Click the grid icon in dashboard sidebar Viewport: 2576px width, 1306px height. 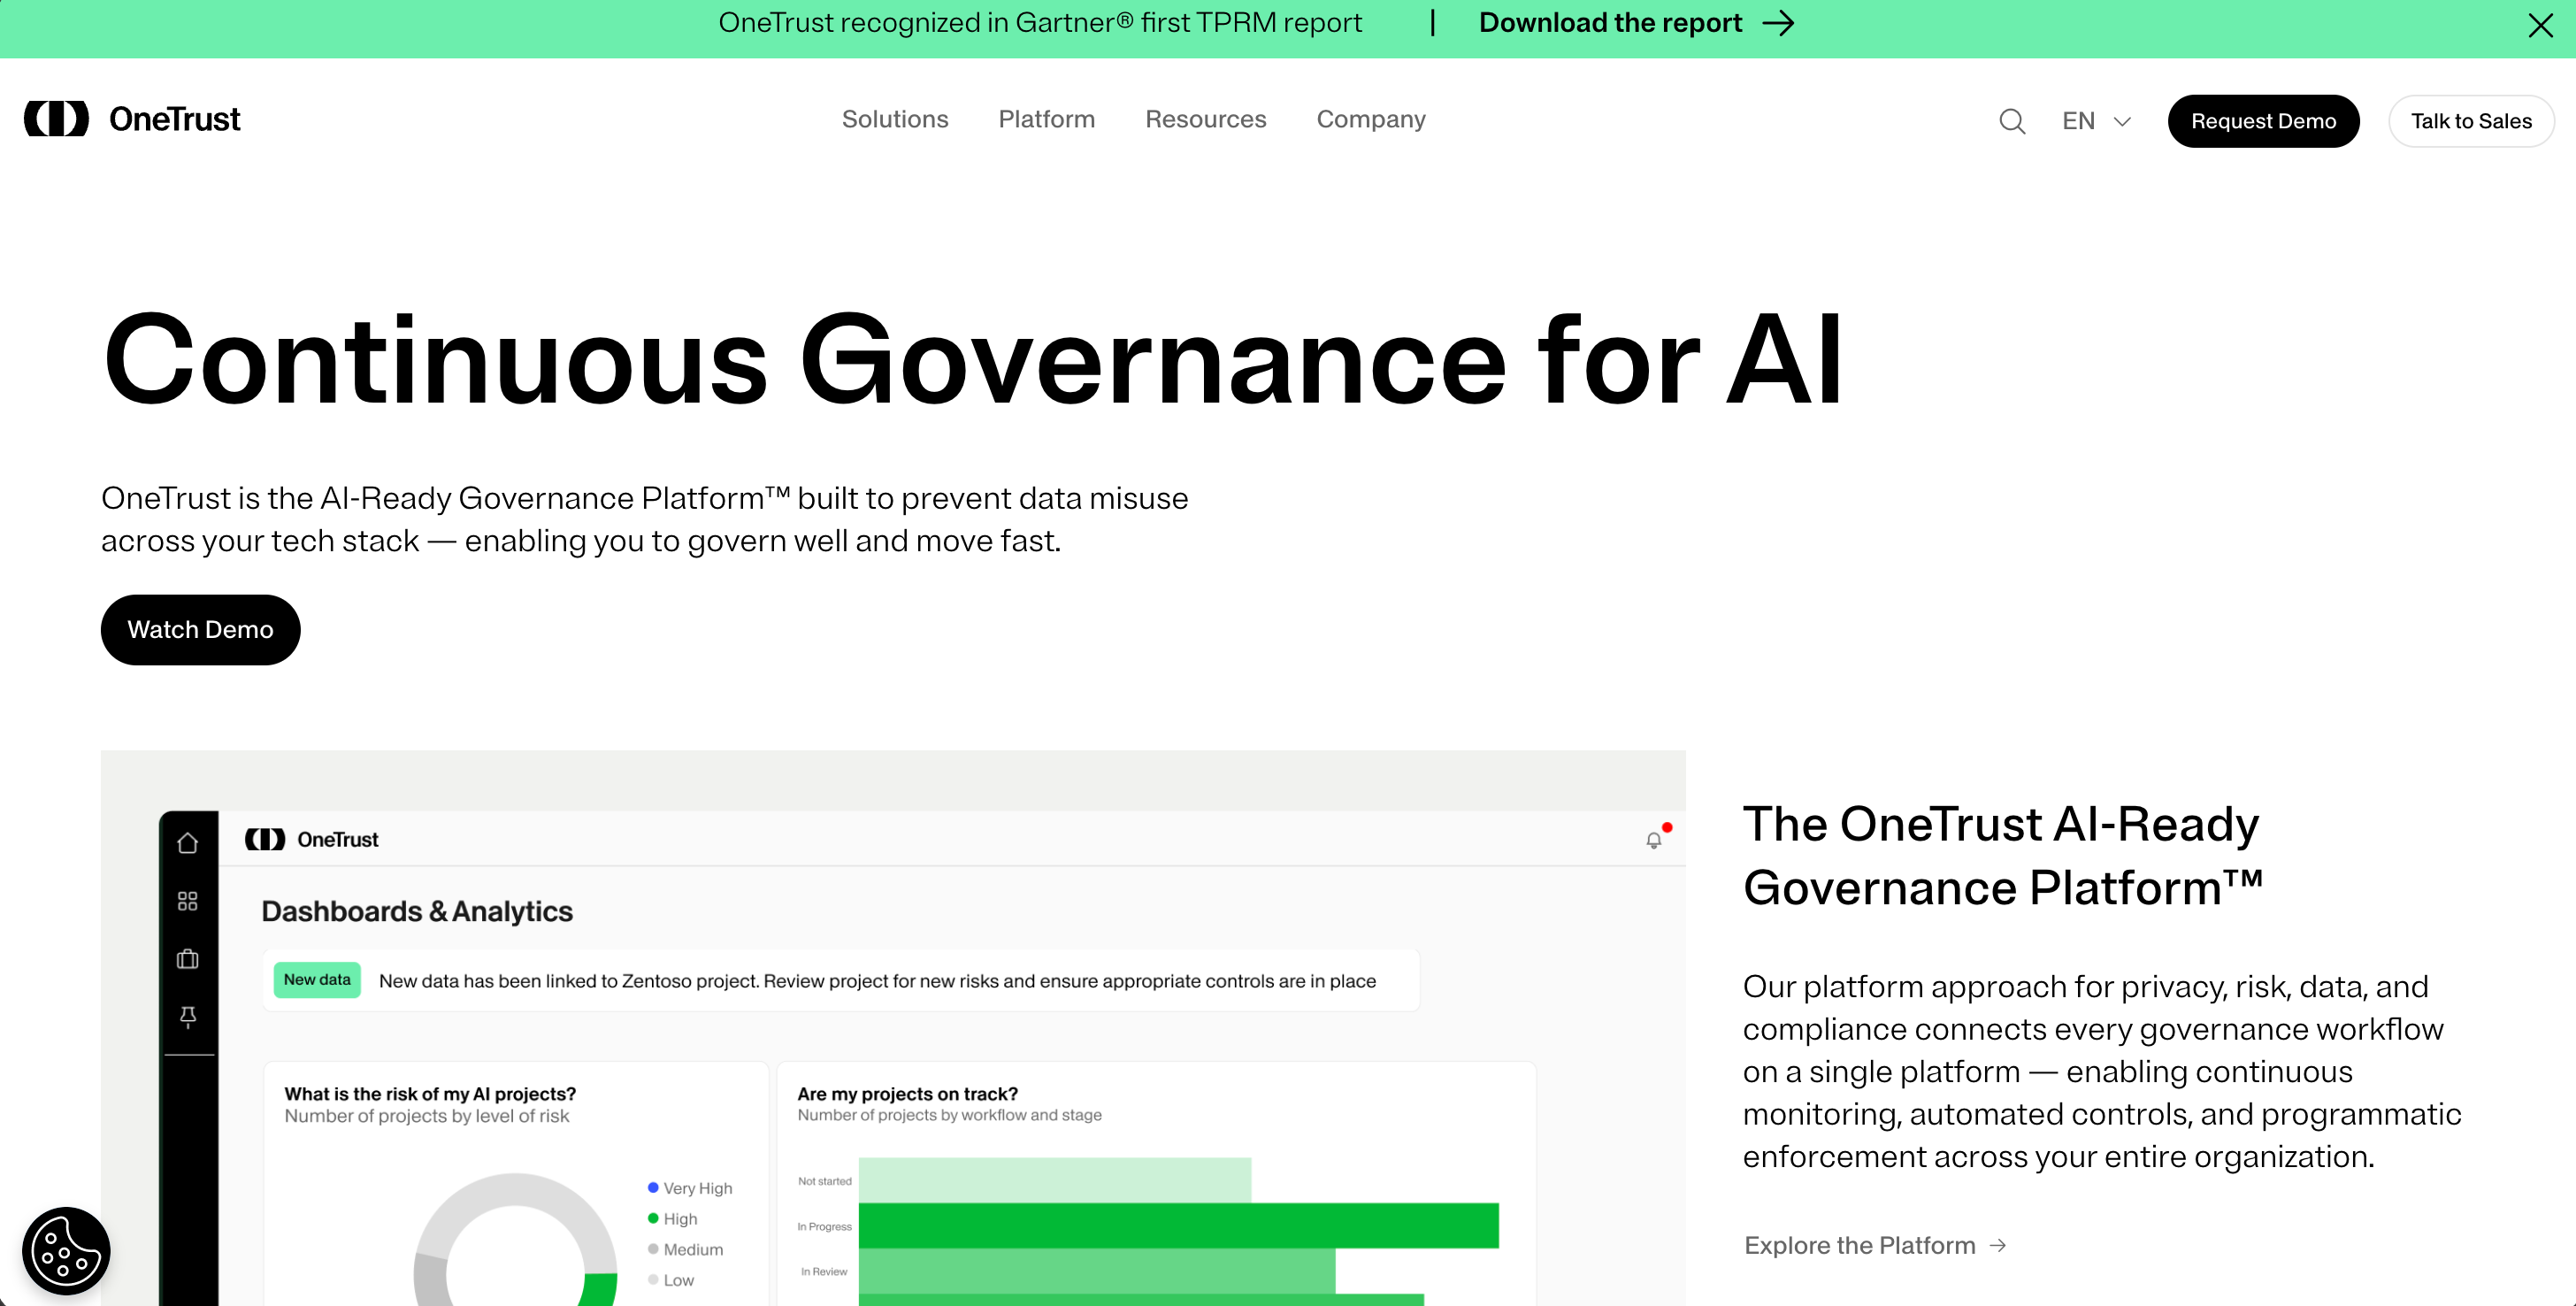pyautogui.click(x=187, y=901)
